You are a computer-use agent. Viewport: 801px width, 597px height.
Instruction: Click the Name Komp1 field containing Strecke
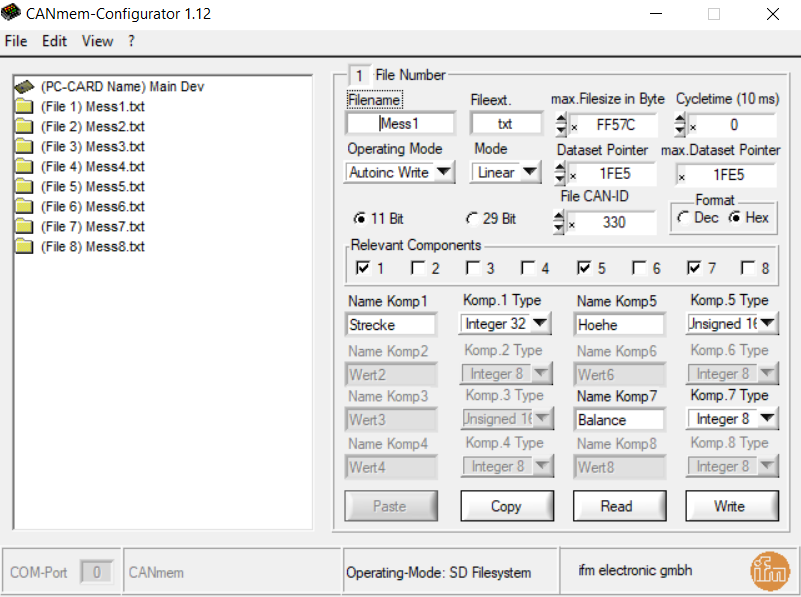[391, 325]
